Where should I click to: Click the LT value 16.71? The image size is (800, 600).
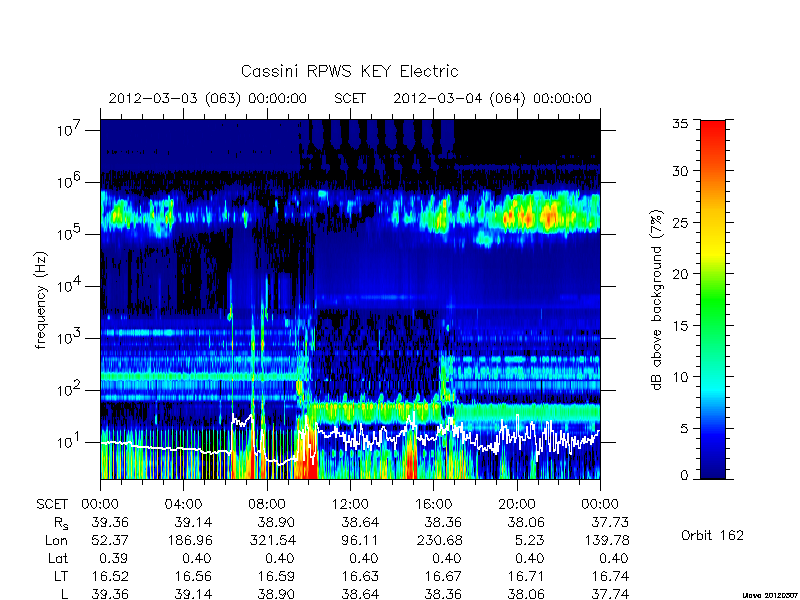[x=527, y=576]
